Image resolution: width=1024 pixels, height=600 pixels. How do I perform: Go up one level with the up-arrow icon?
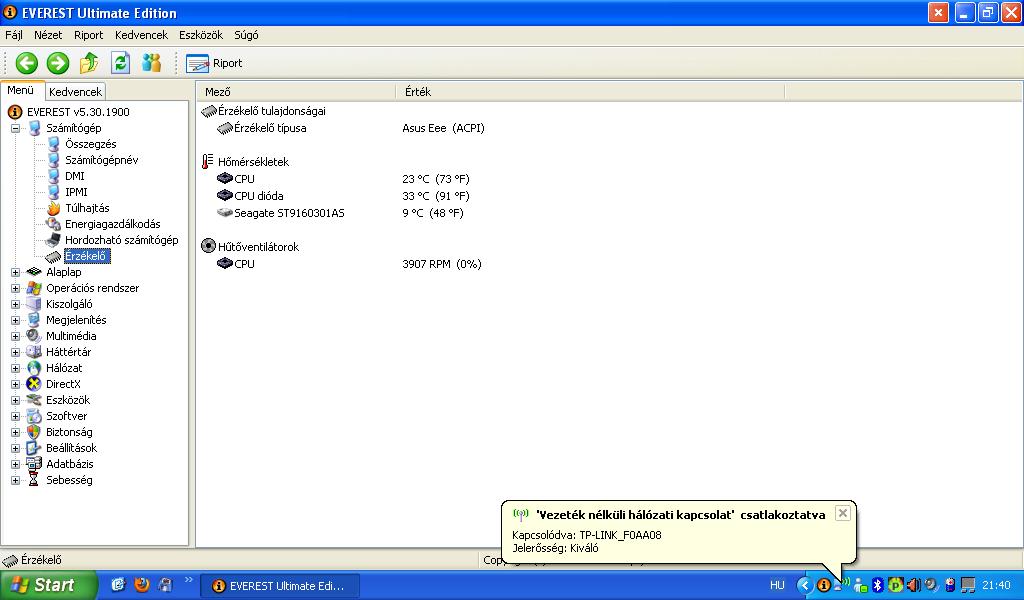tap(89, 63)
